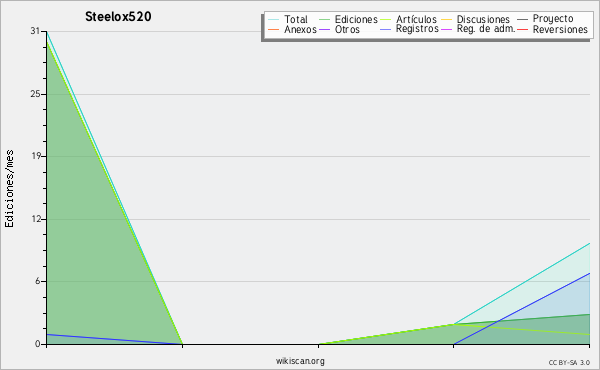Click the Ediciones/mes axis label
Viewport: 600px width, 370px height.
click(x=9, y=189)
